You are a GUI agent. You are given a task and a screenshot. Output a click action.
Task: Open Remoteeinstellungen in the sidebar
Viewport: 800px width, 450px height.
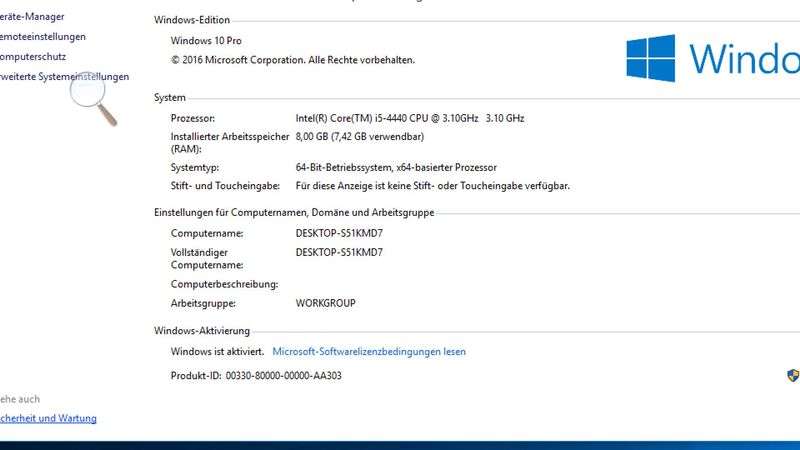[x=43, y=37]
